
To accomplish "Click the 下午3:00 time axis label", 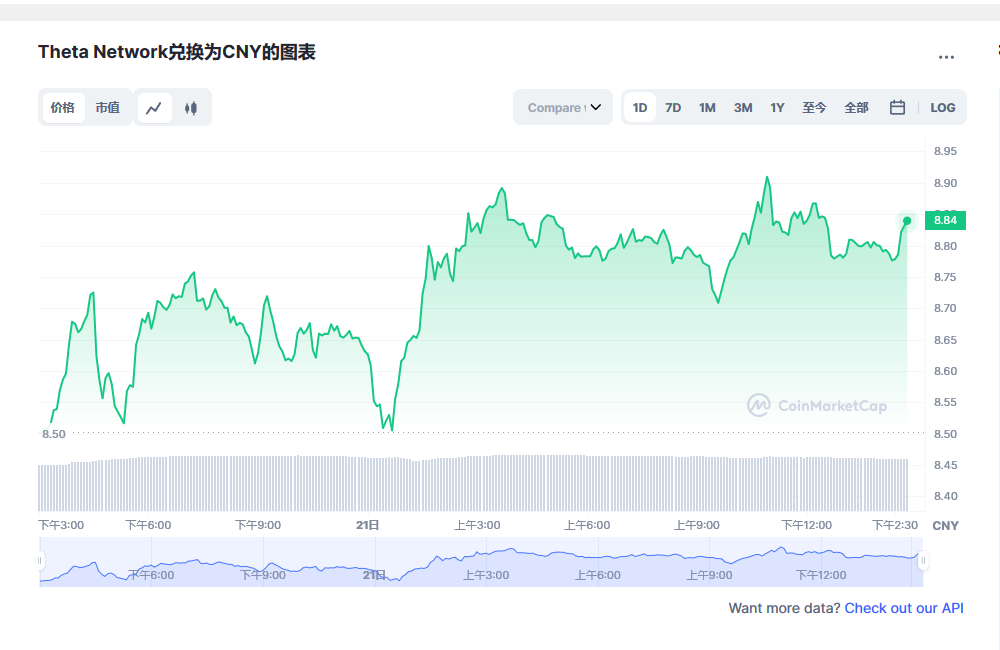I will [61, 525].
